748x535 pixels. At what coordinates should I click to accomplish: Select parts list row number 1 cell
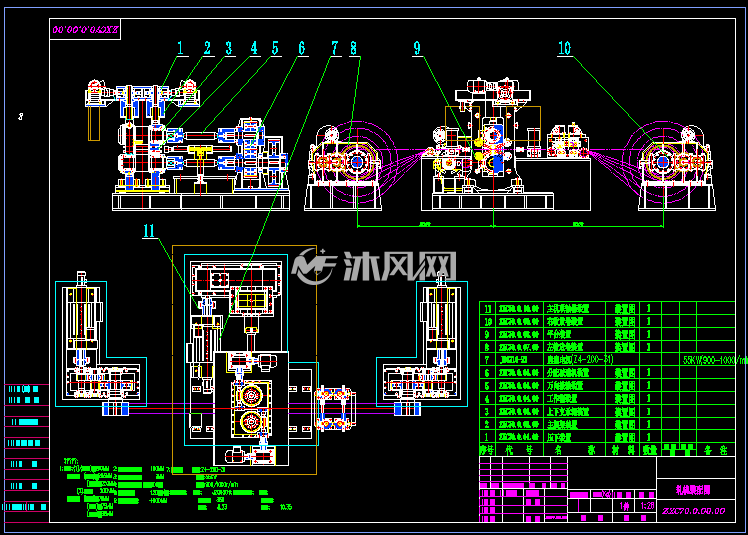tap(488, 437)
